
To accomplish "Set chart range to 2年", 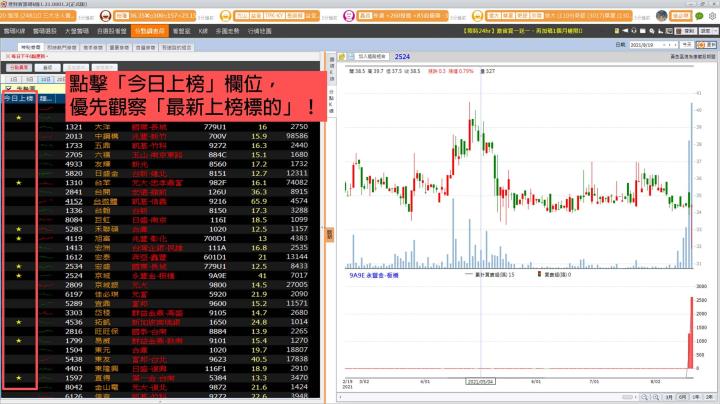I will pos(709,397).
